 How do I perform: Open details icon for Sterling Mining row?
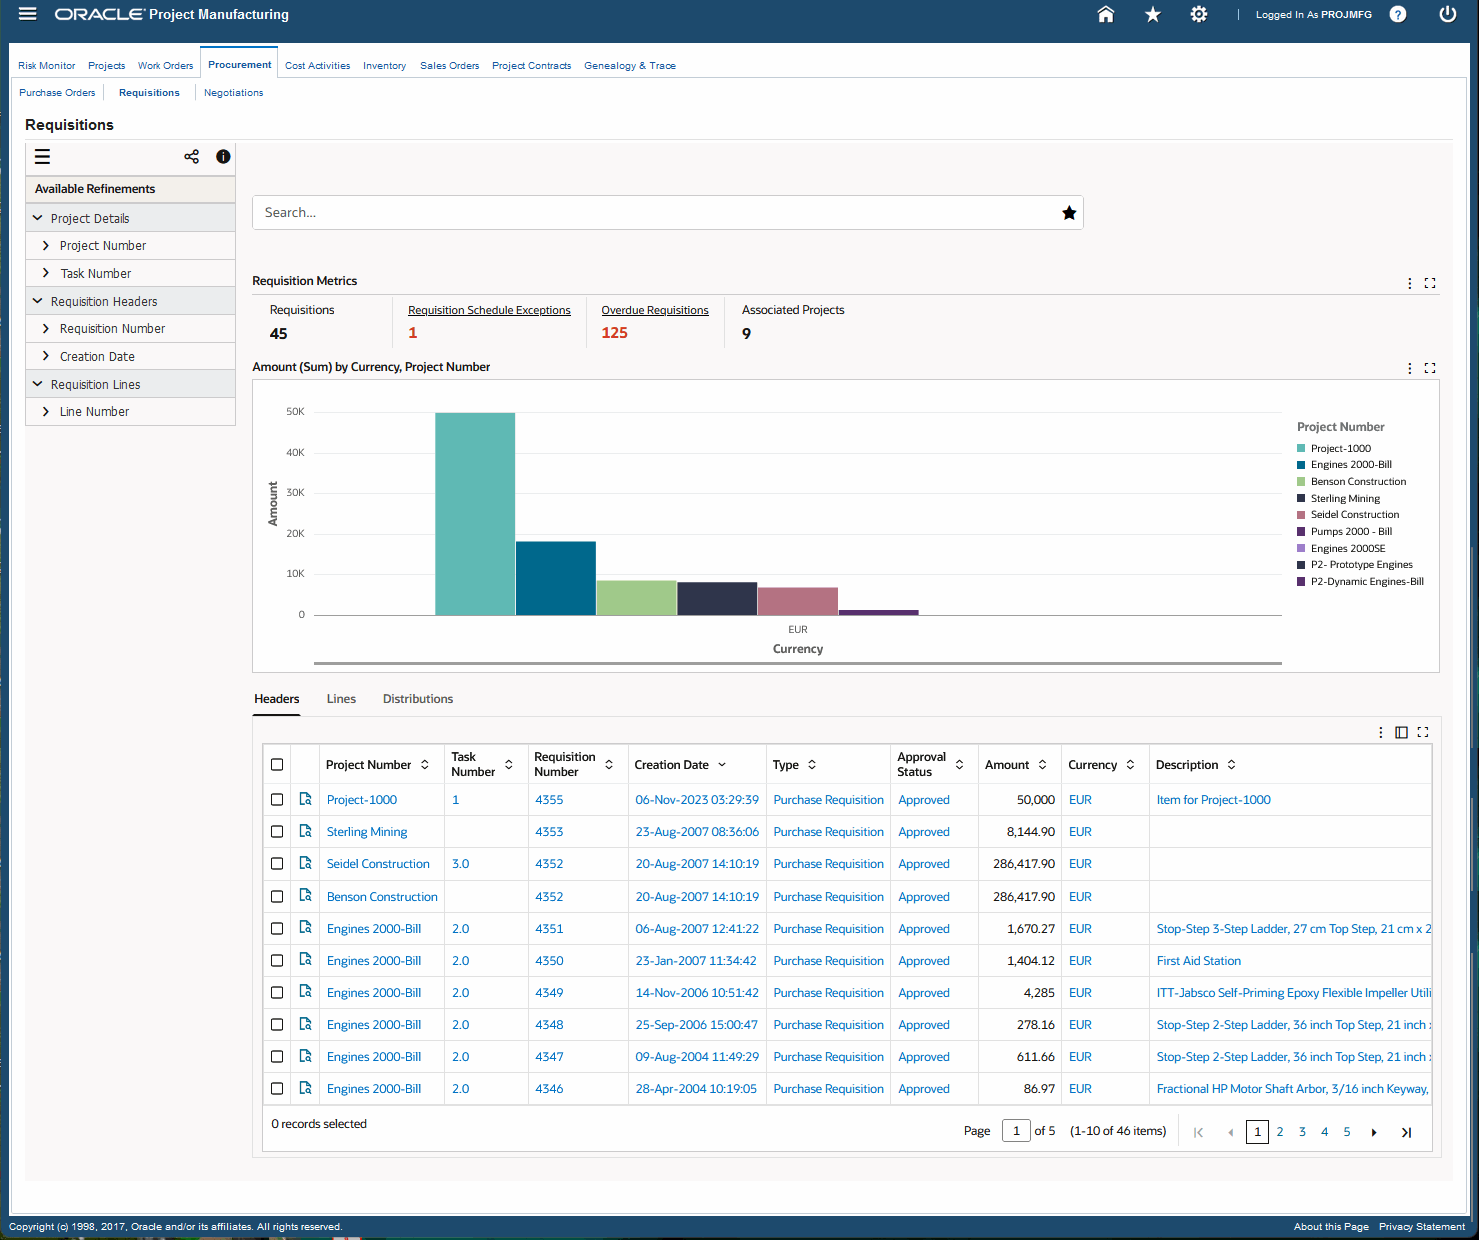(305, 831)
